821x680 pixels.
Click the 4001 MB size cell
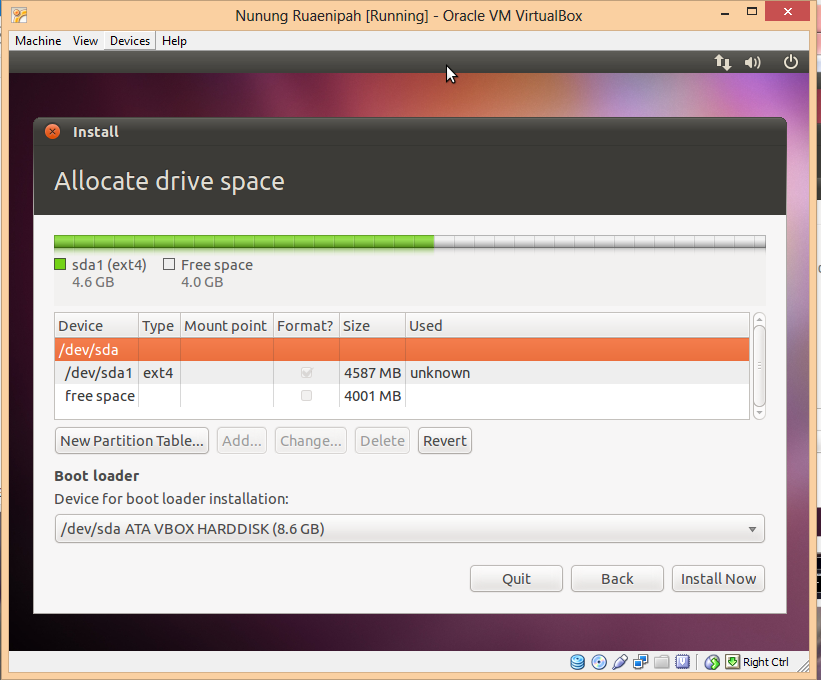pyautogui.click(x=372, y=396)
